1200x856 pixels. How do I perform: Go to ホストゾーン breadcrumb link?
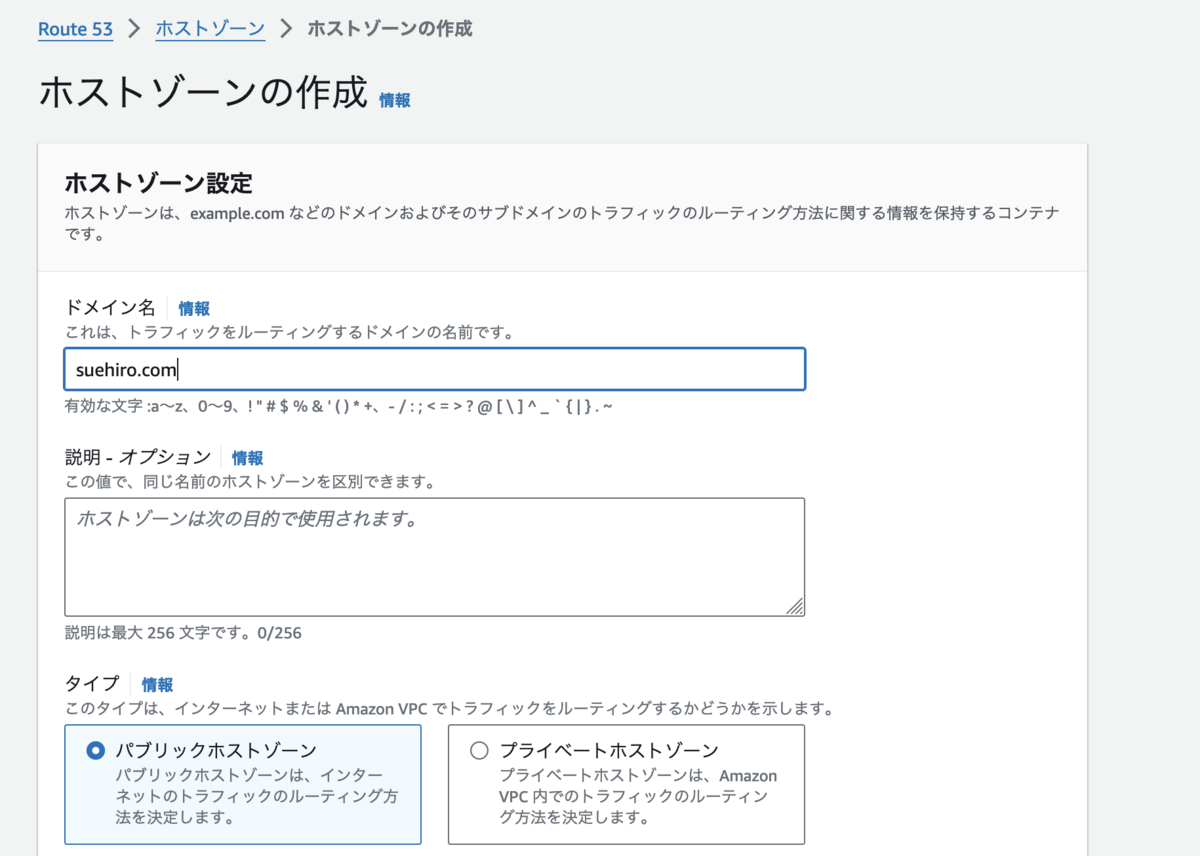click(x=210, y=29)
